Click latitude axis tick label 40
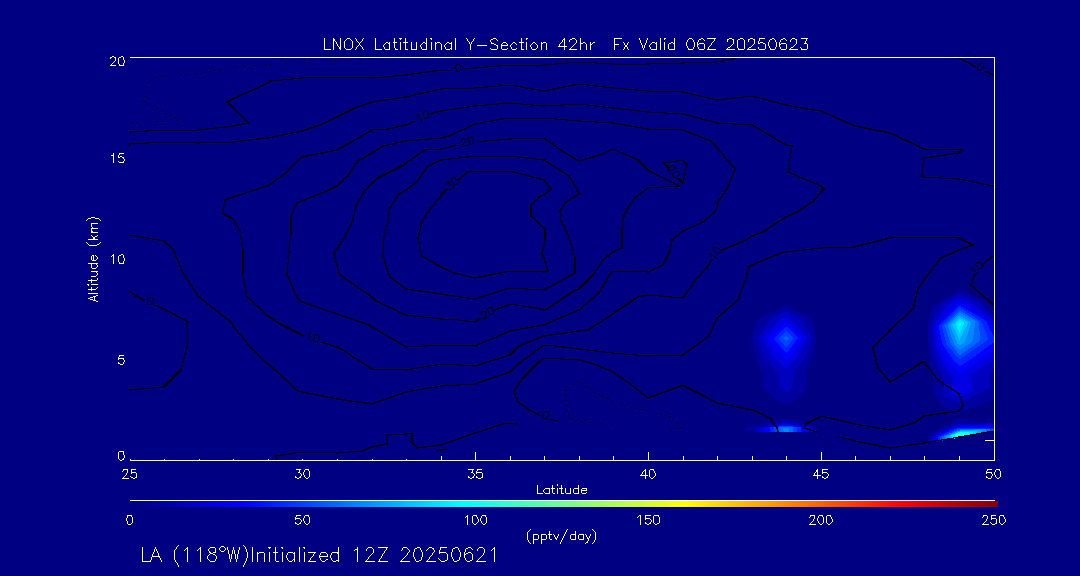 point(648,474)
